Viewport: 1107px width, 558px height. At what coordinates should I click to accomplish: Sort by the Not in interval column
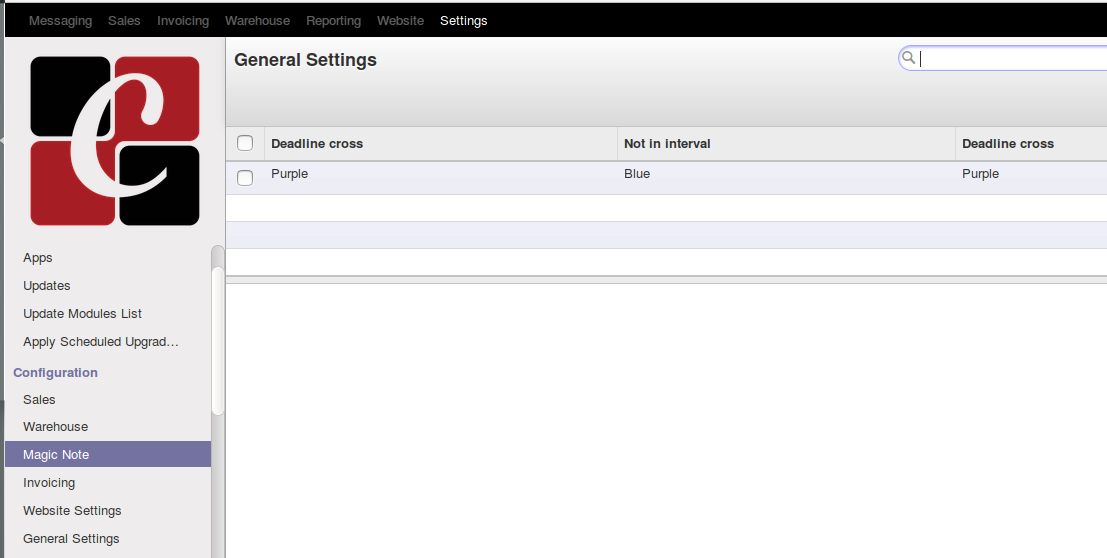[667, 143]
